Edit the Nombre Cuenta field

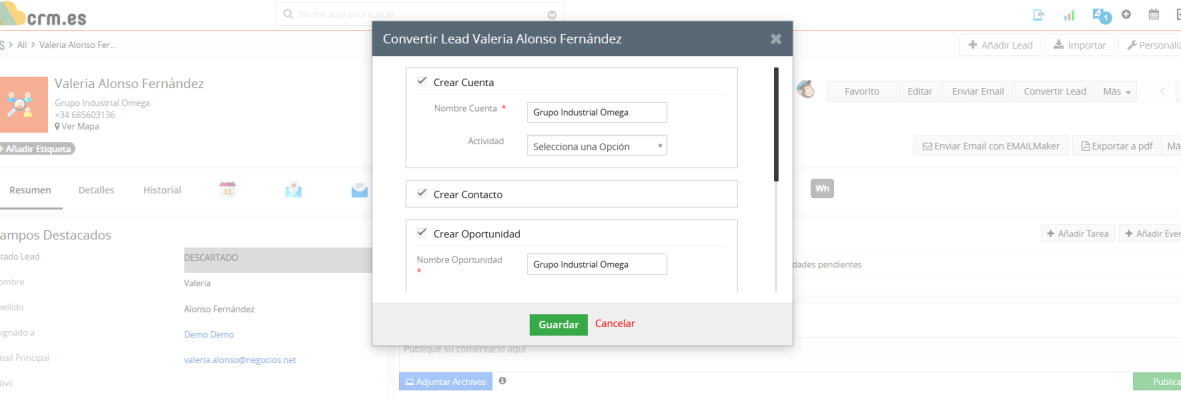[x=597, y=112]
